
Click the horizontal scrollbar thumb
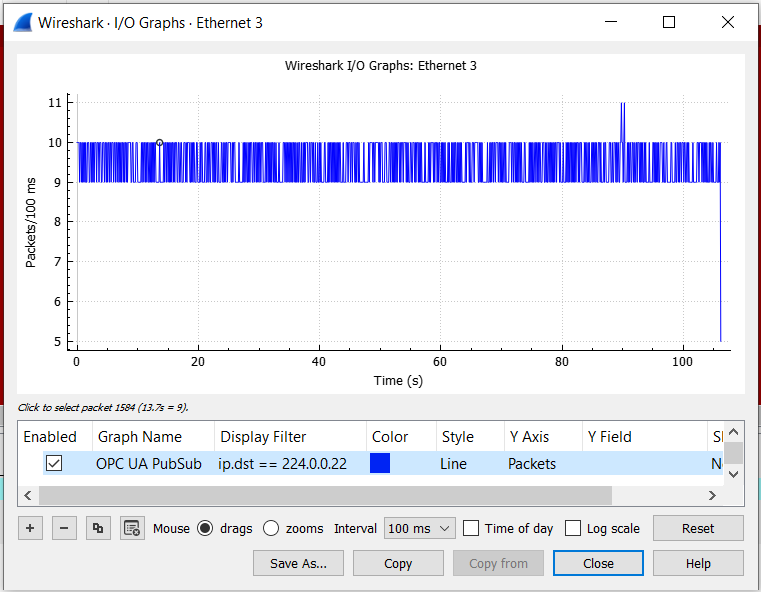[325, 495]
